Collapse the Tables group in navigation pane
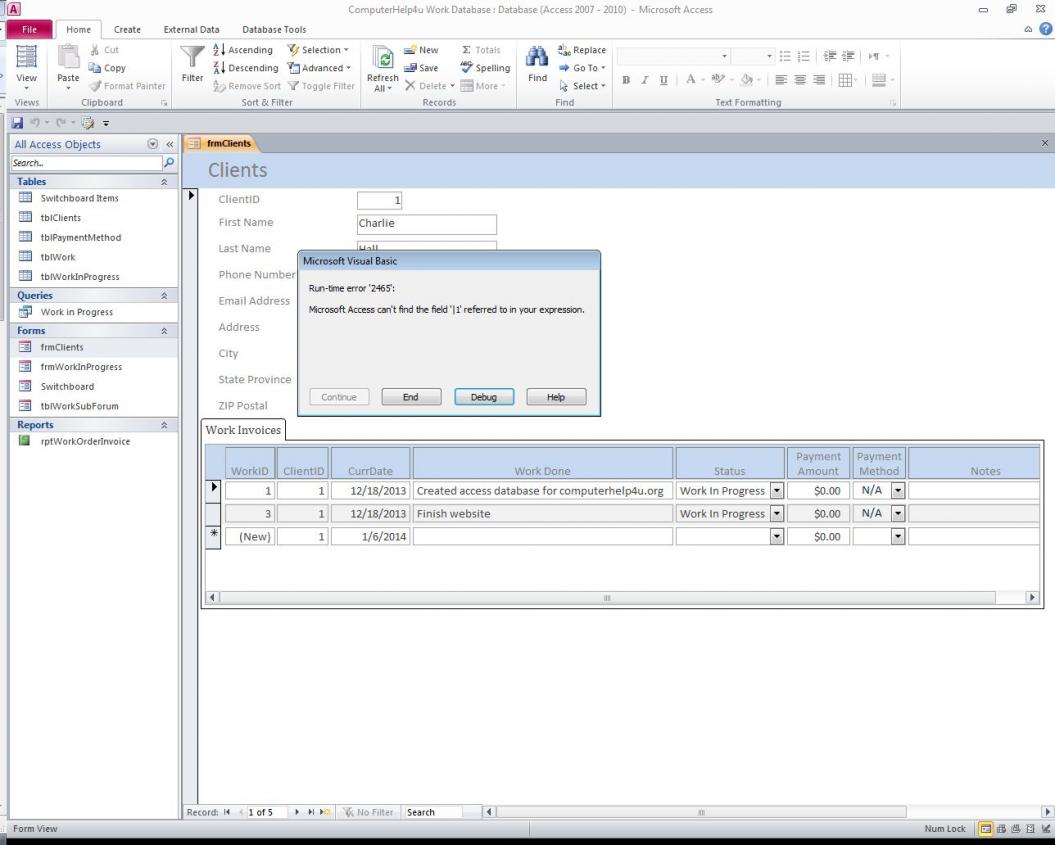Viewport: 1055px width, 845px height. point(163,182)
